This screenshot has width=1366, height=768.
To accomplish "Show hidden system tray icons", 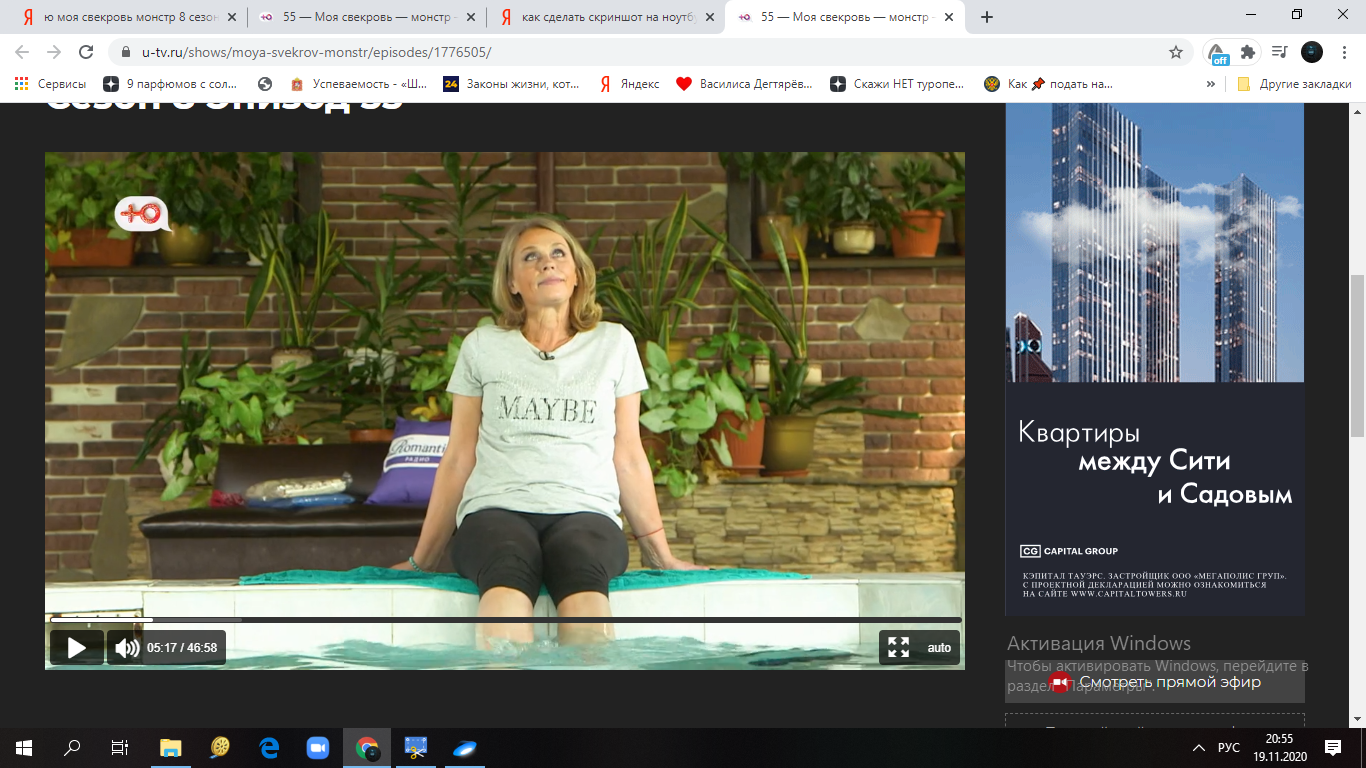I will (x=1199, y=747).
